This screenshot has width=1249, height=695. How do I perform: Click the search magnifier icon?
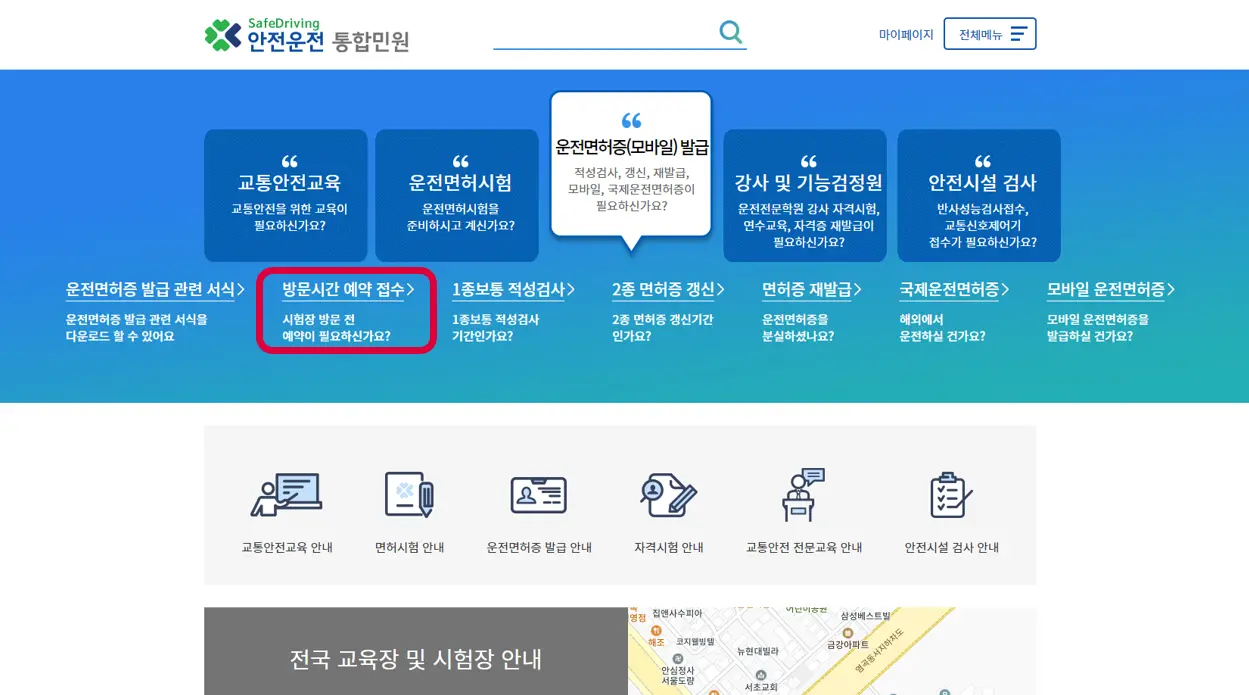[x=730, y=31]
